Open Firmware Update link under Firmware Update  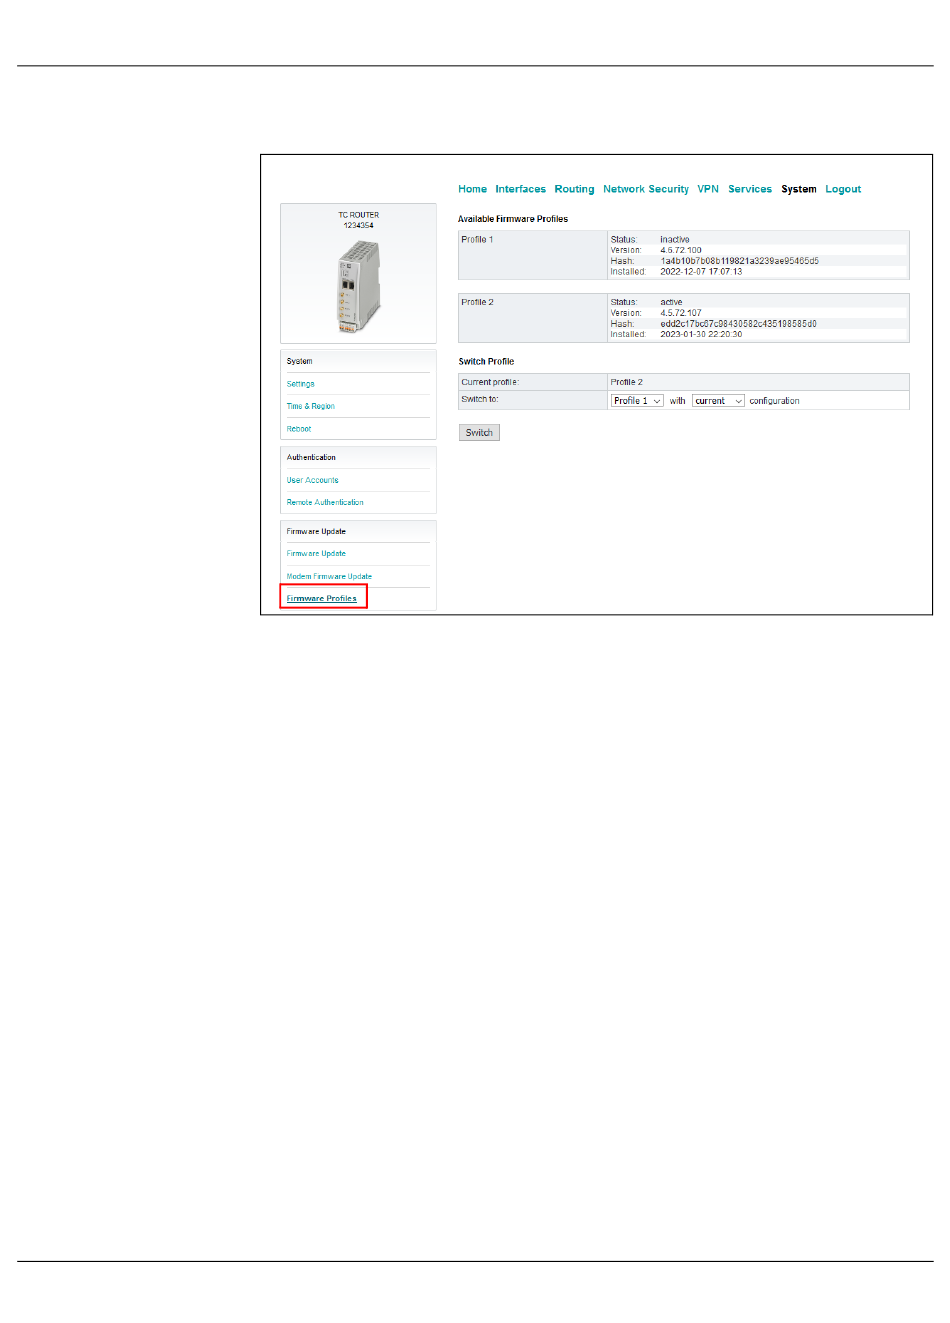pyautogui.click(x=316, y=553)
